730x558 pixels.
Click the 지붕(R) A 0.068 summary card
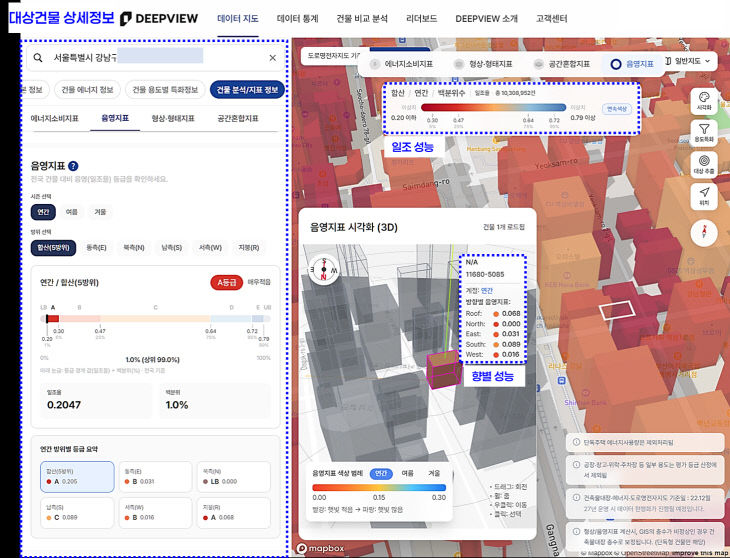(234, 513)
